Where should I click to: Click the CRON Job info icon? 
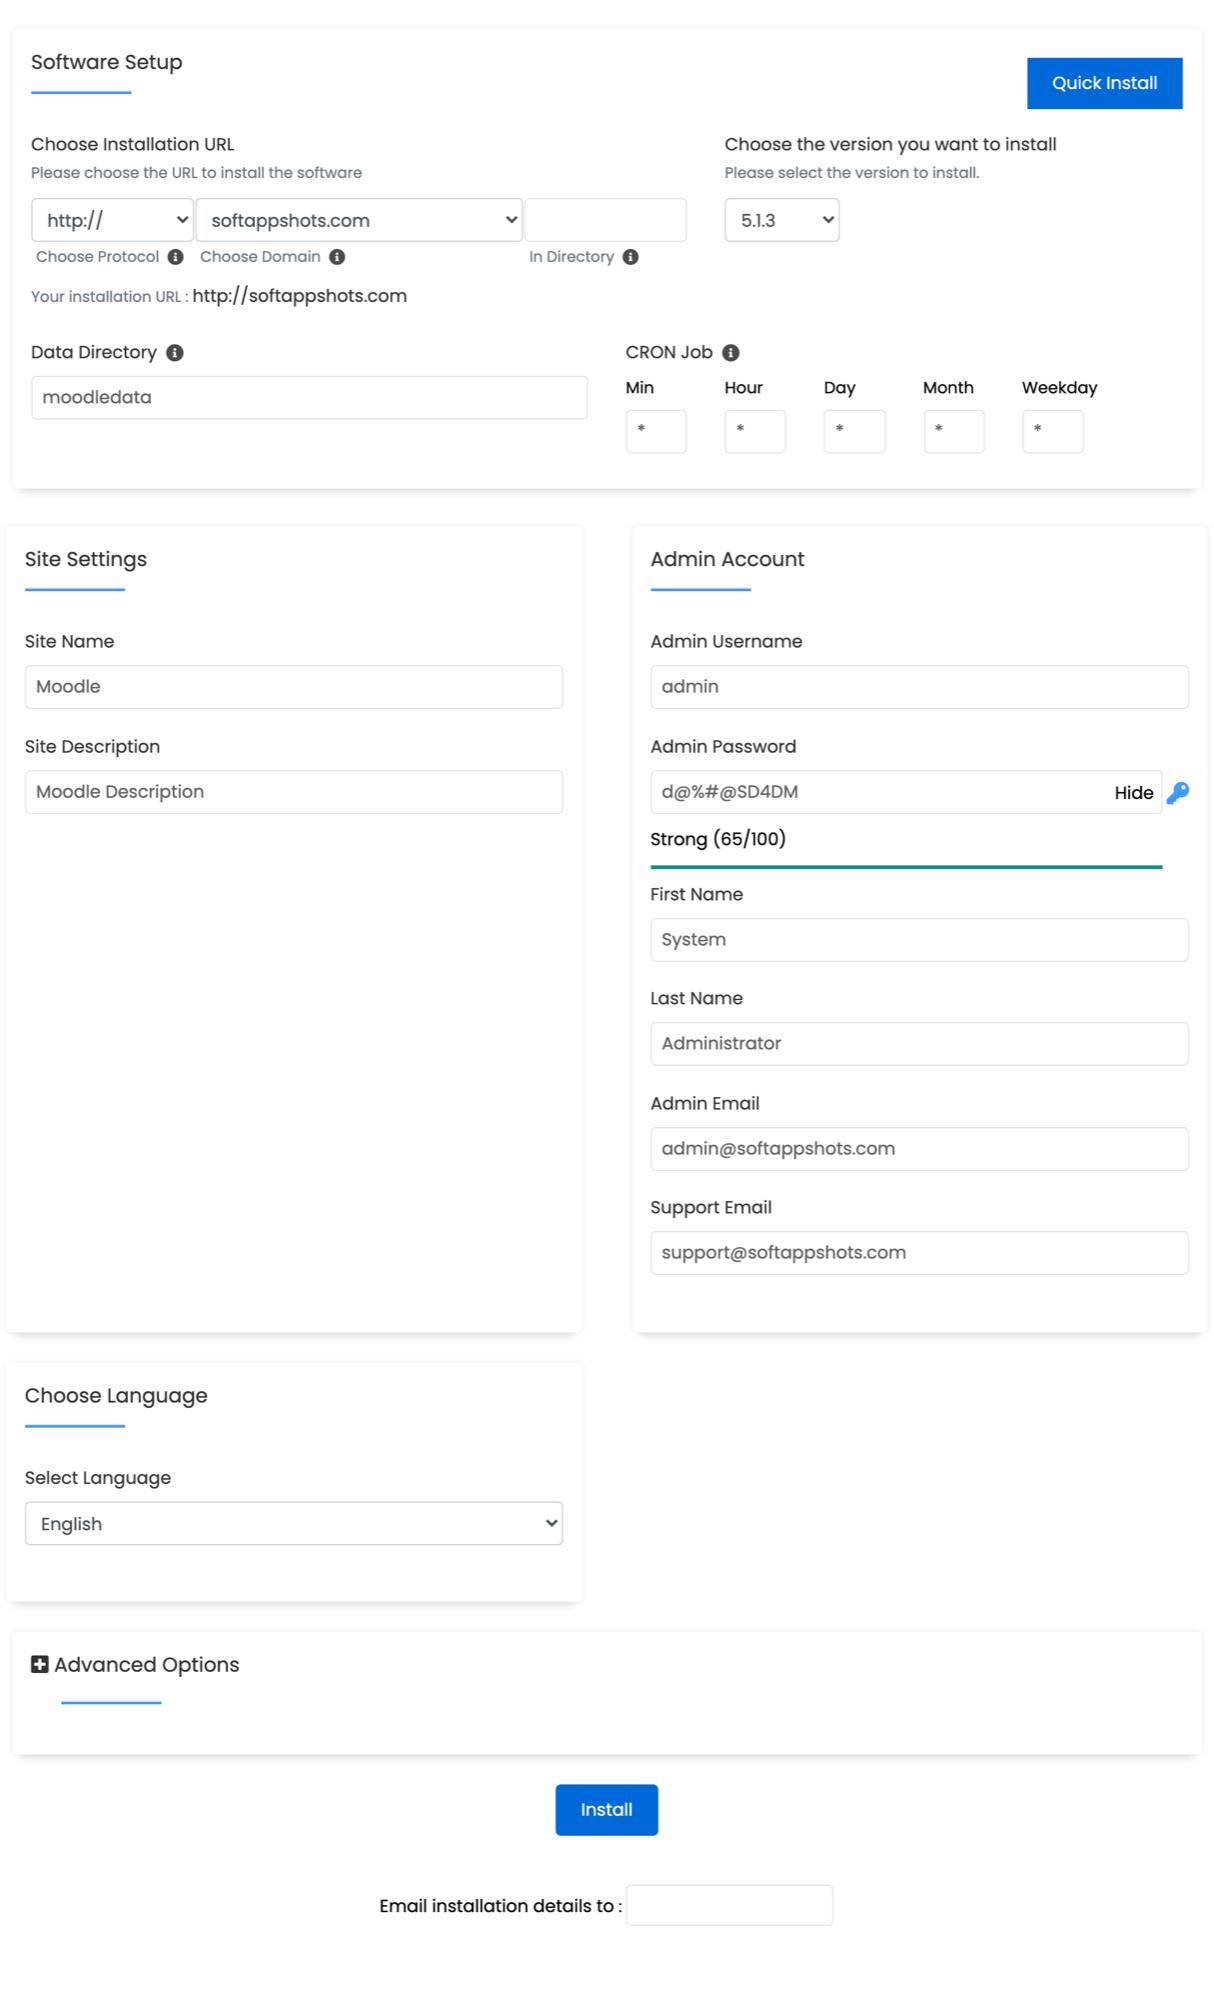coord(731,353)
